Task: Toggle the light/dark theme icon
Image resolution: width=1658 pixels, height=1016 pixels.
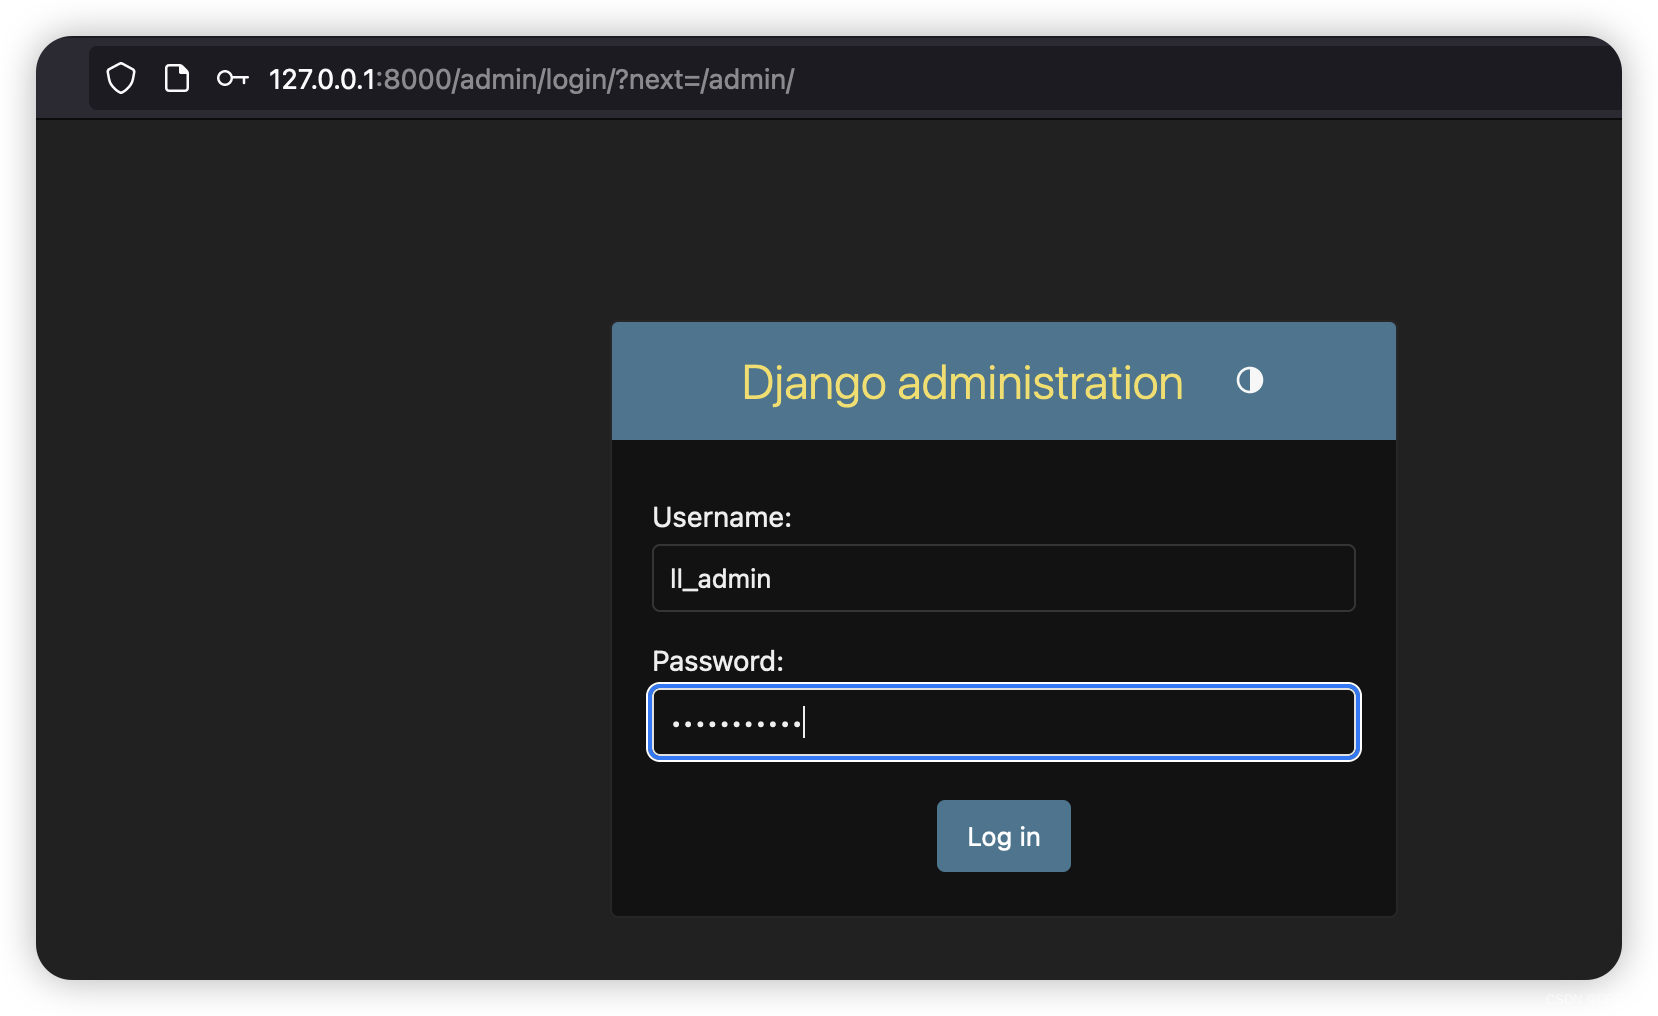Action: [x=1250, y=380]
